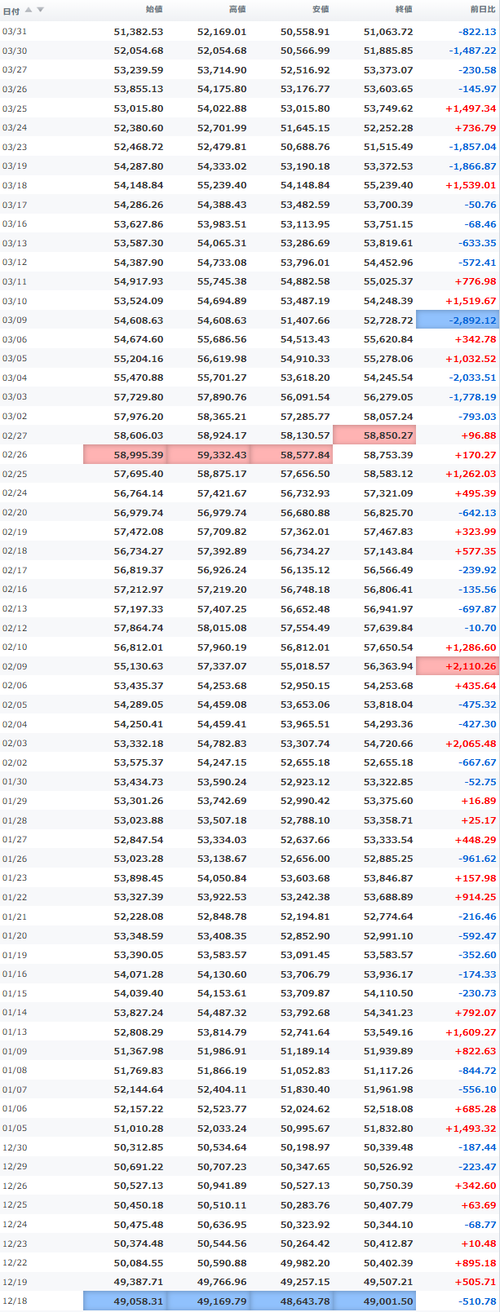Click the 日付 column header
The width and height of the screenshot is (500, 1312).
[x=9, y=10]
